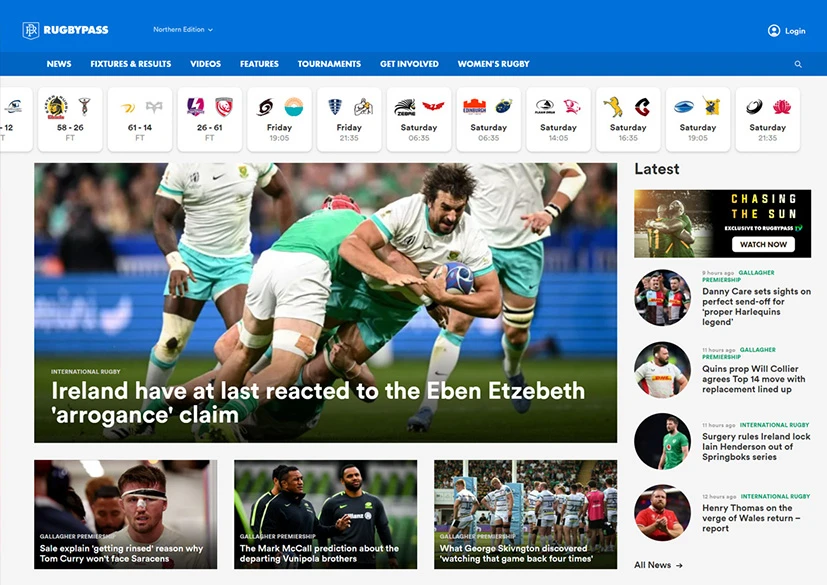Viewport: 827px width, 585px height.
Task: Open the 58 - 26 match score card
Action: pyautogui.click(x=70, y=120)
